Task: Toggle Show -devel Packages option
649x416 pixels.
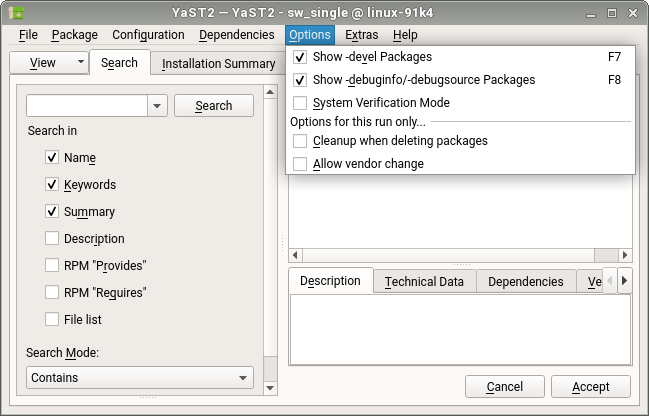Action: click(301, 58)
